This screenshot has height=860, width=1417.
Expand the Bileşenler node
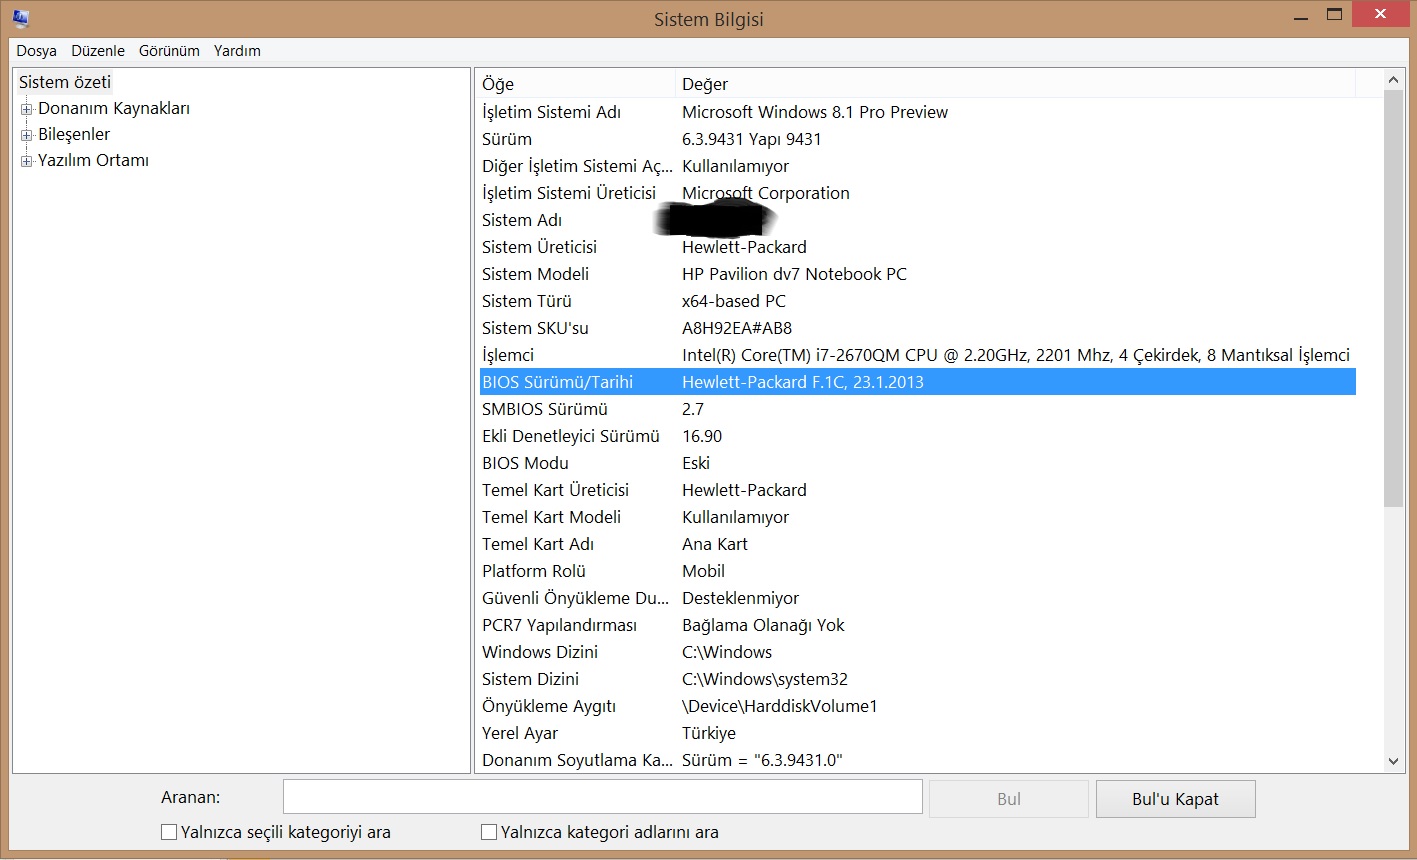[27, 135]
